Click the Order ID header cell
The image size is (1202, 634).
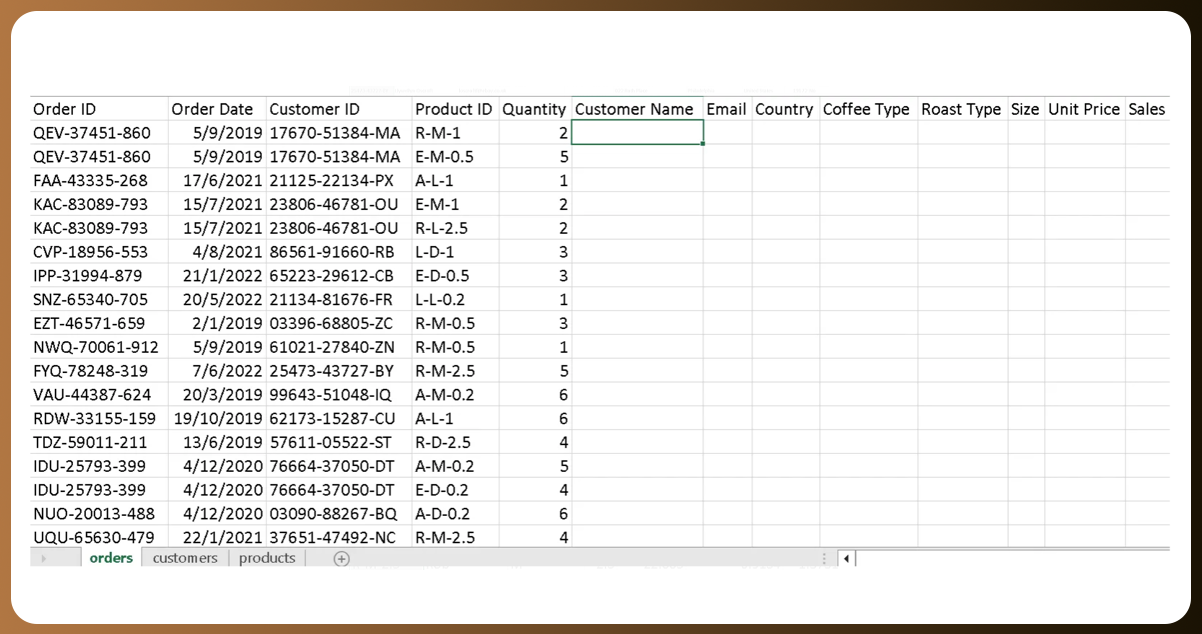[98, 109]
